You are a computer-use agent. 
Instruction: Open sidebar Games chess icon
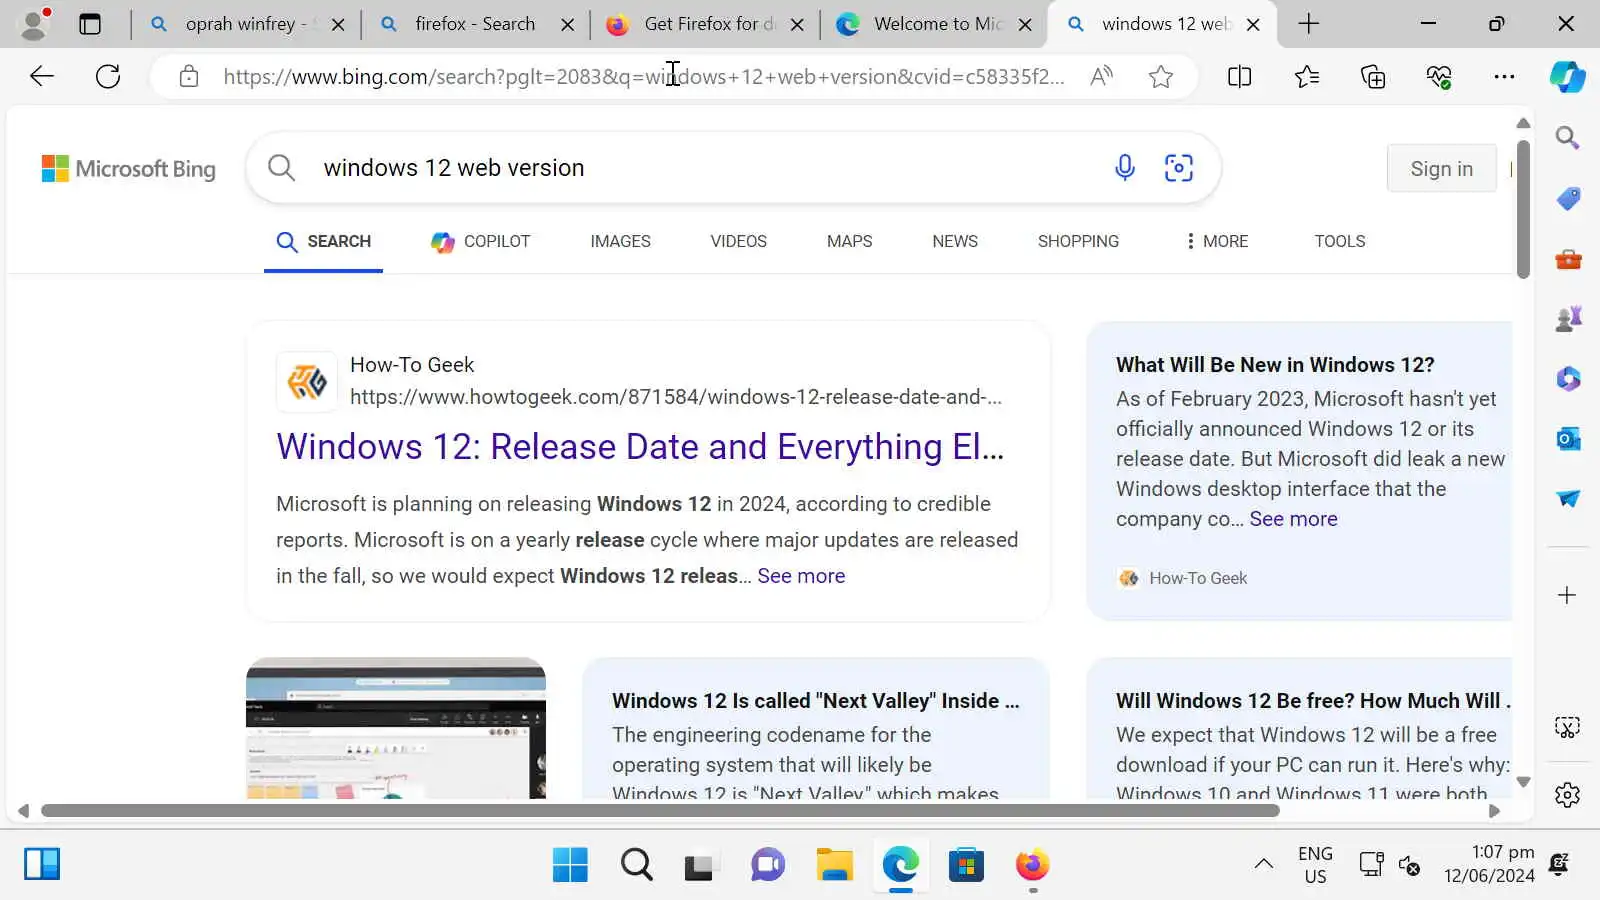pyautogui.click(x=1567, y=319)
